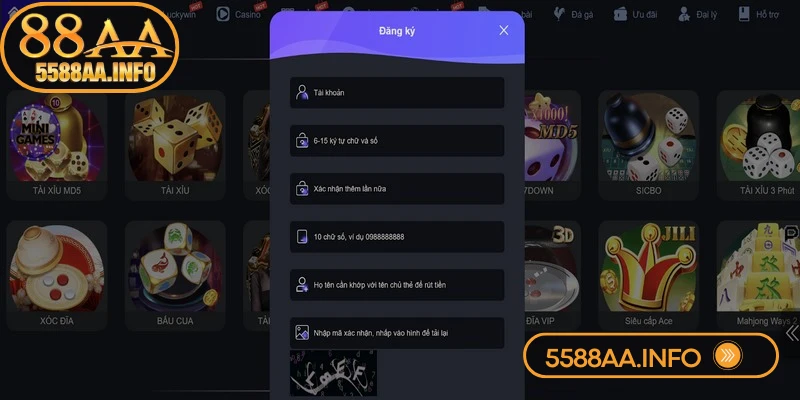Image resolution: width=800 pixels, height=400 pixels.
Task: Open the Đại lý agent menu
Action: tap(697, 14)
